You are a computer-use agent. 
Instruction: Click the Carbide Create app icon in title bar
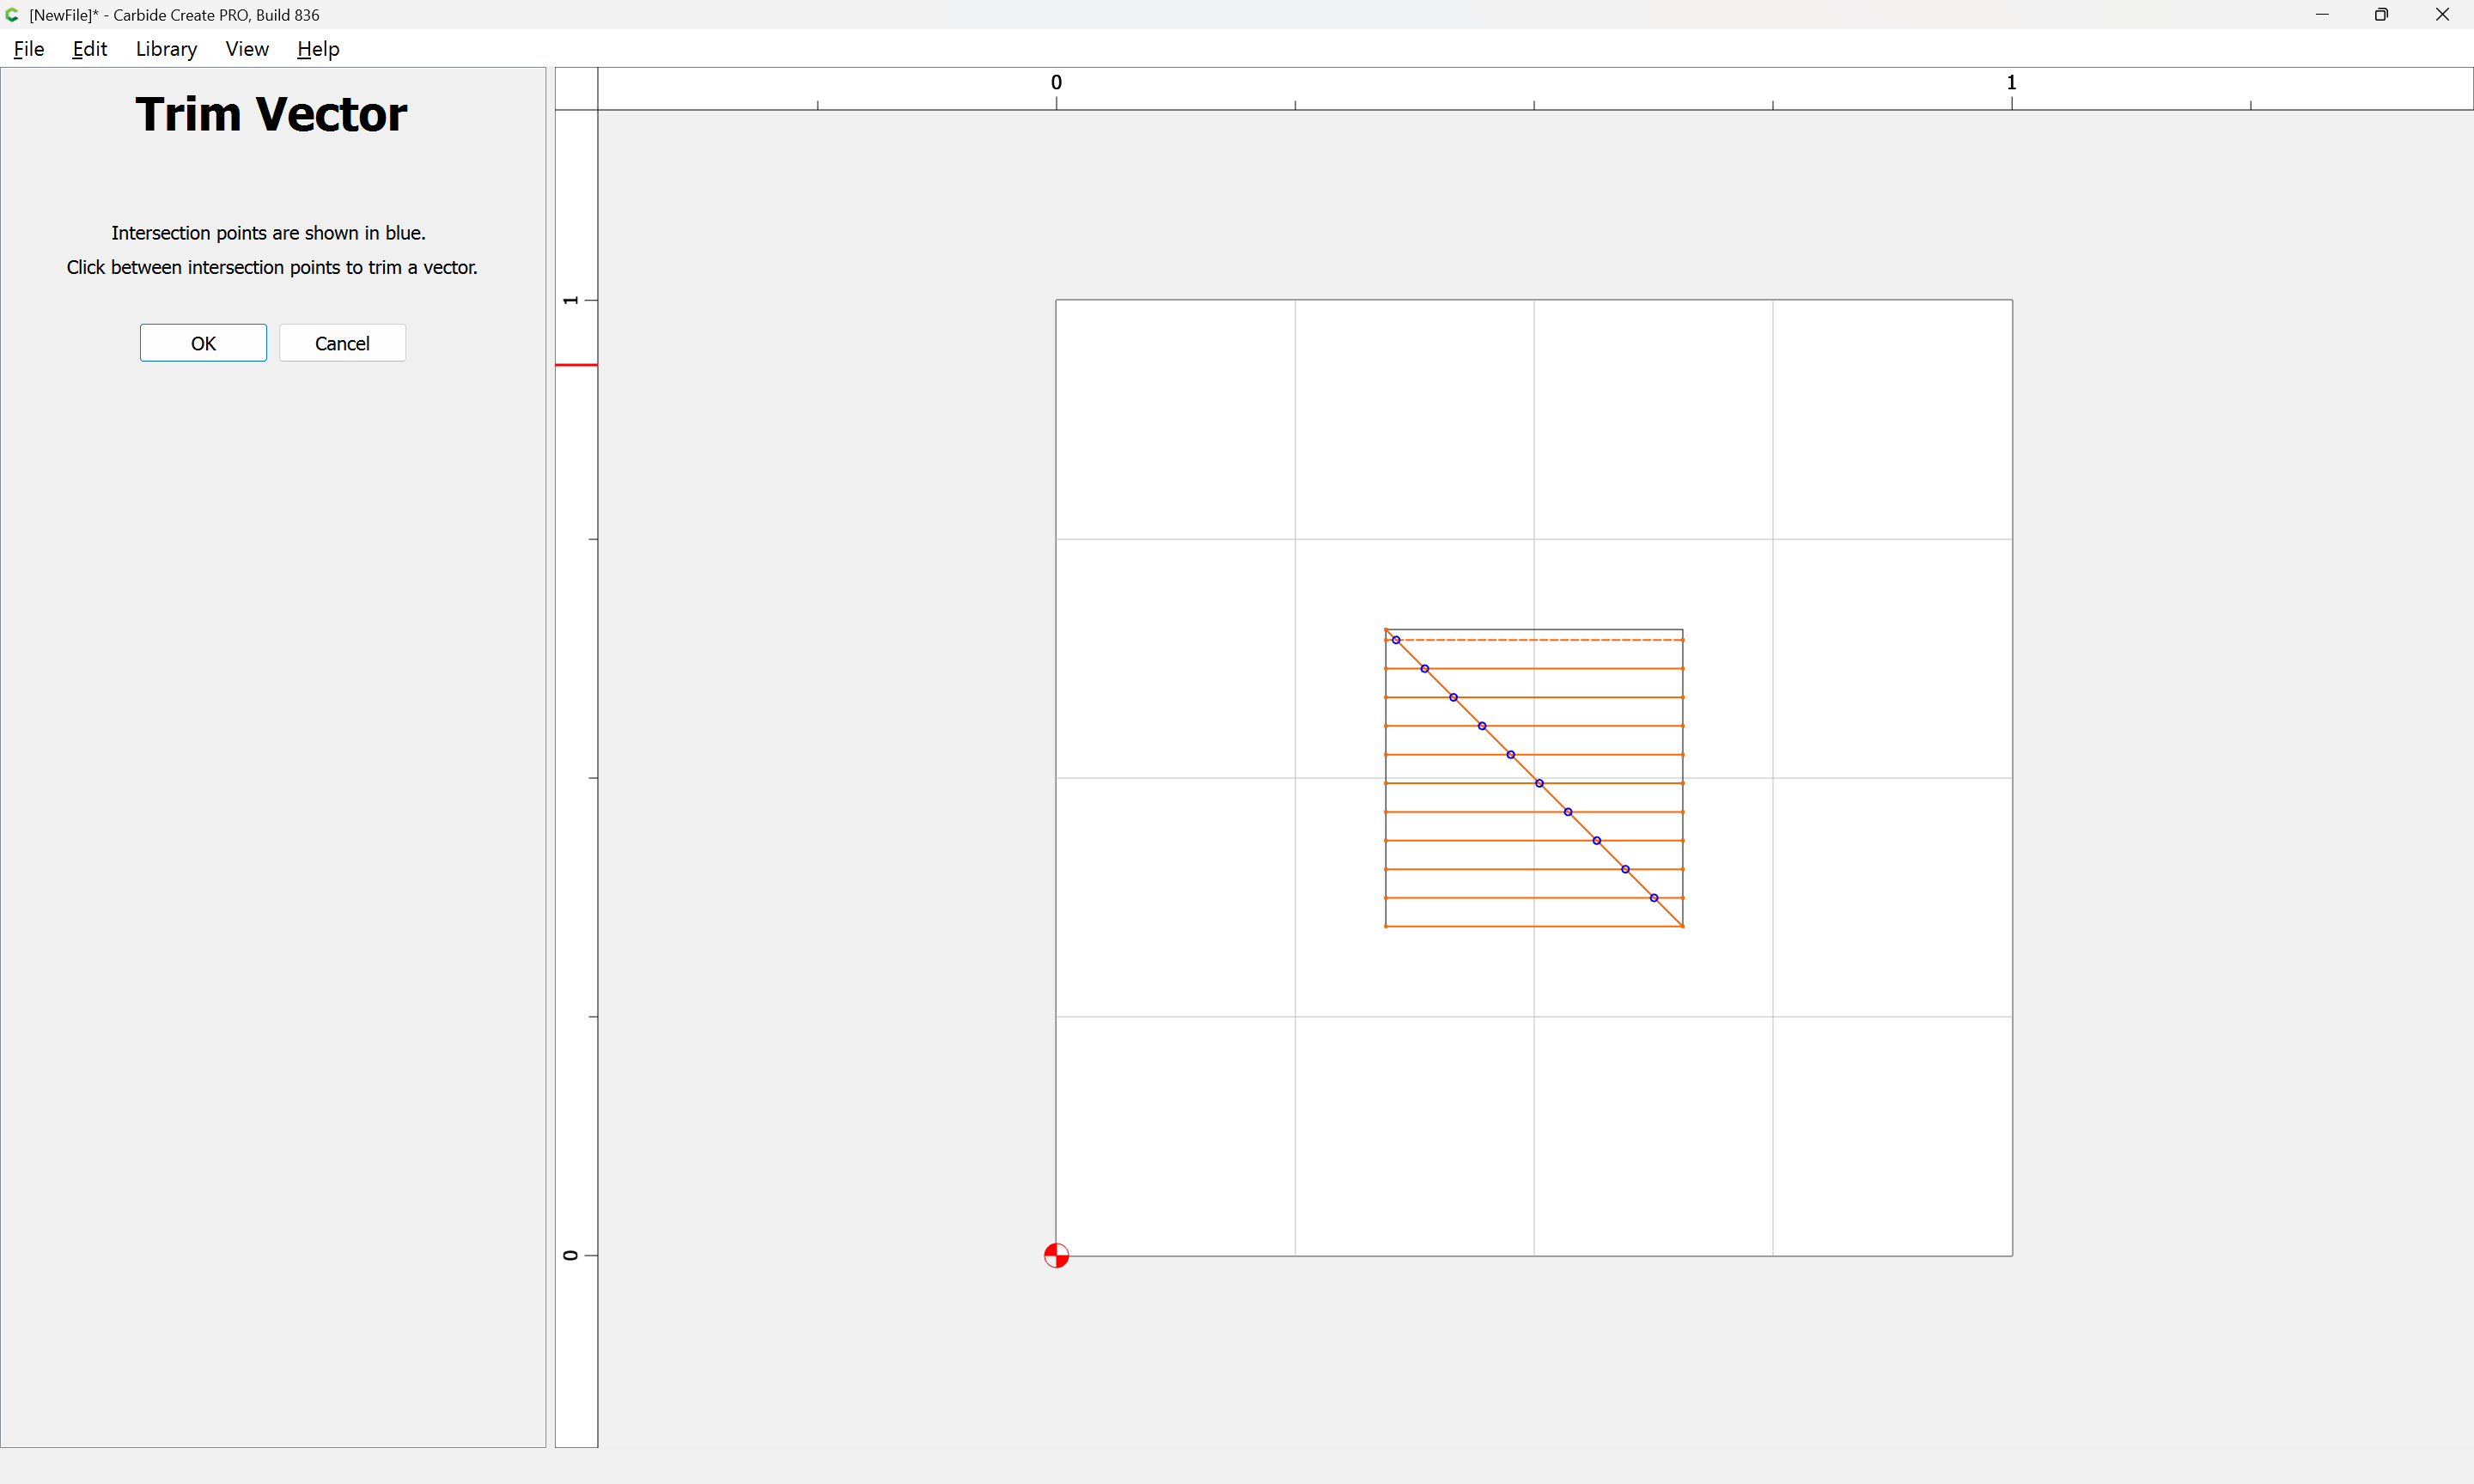[13, 15]
